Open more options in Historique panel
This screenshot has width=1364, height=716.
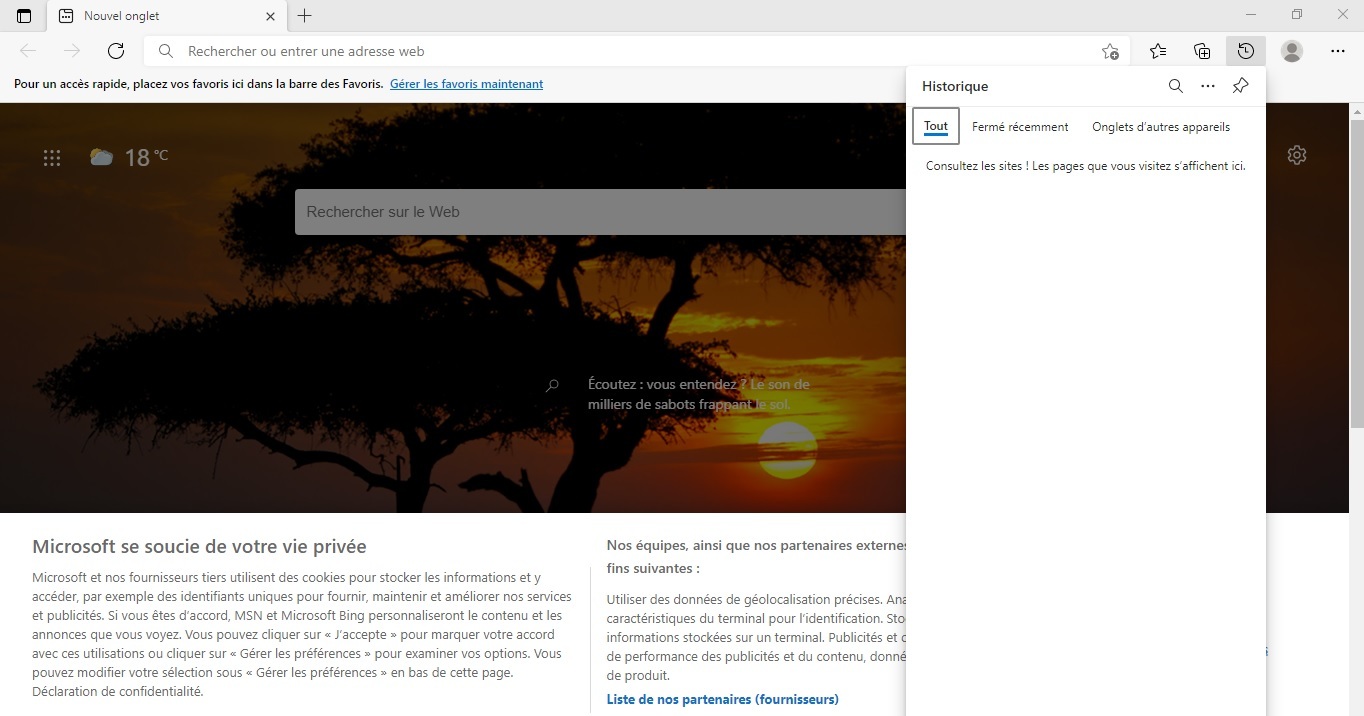[x=1208, y=86]
